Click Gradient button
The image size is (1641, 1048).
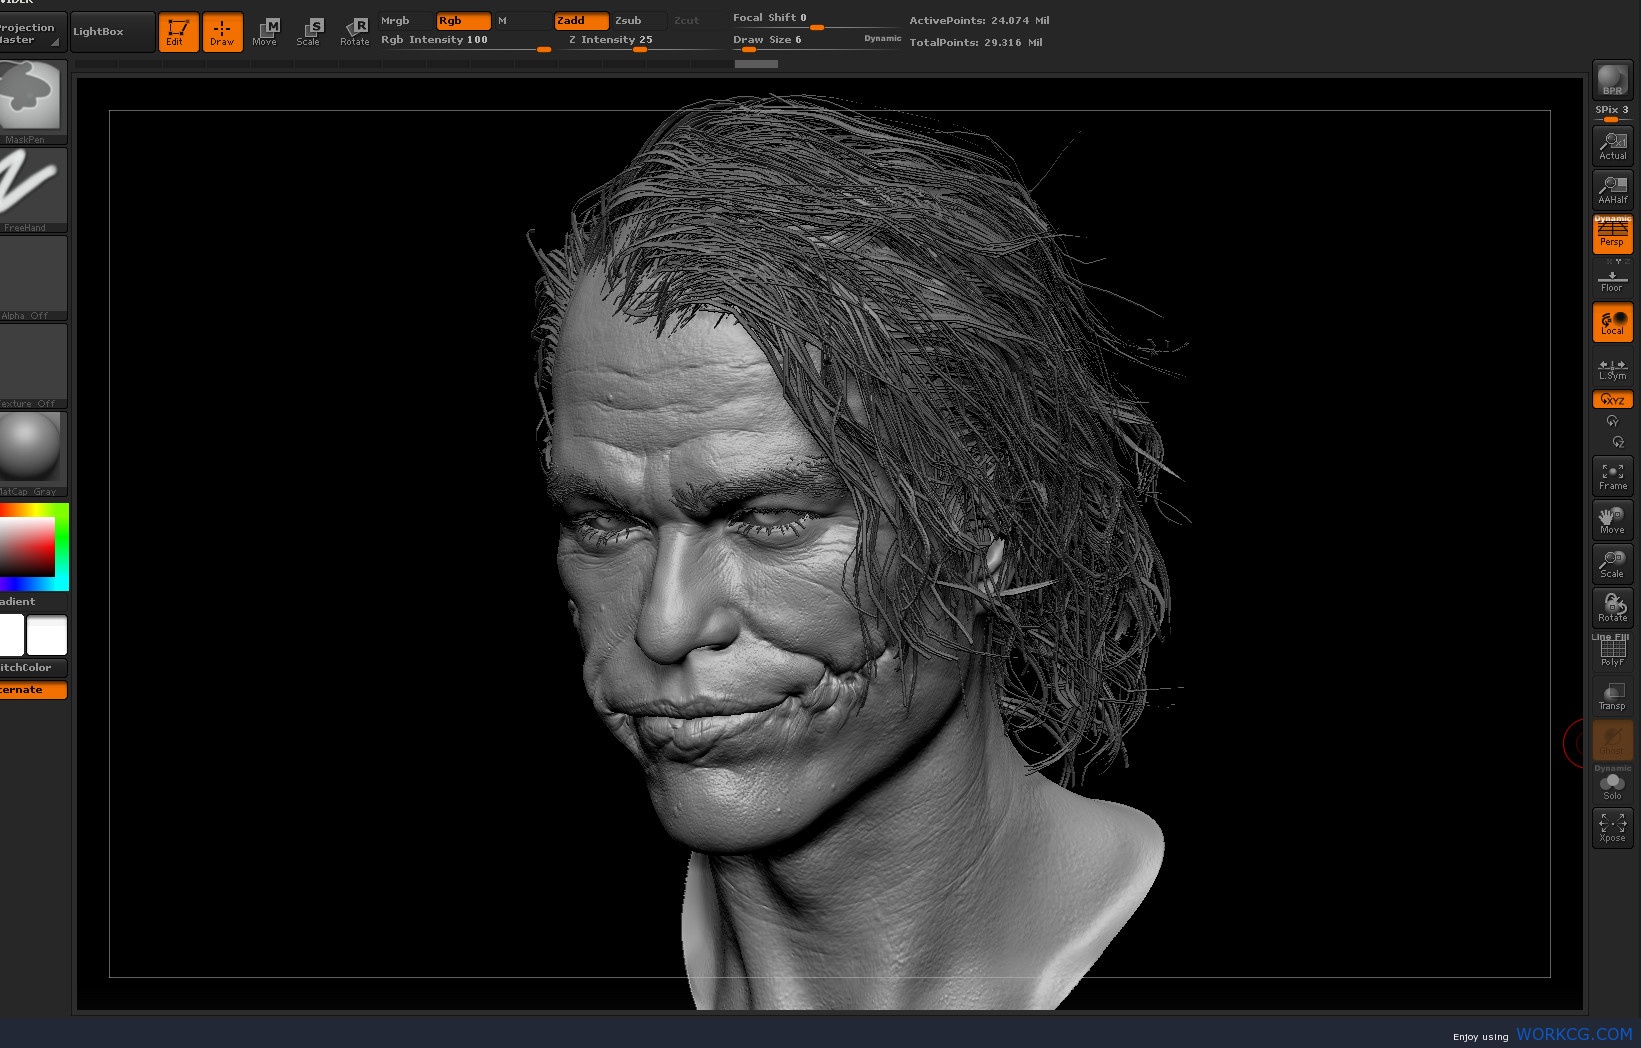pyautogui.click(x=32, y=601)
